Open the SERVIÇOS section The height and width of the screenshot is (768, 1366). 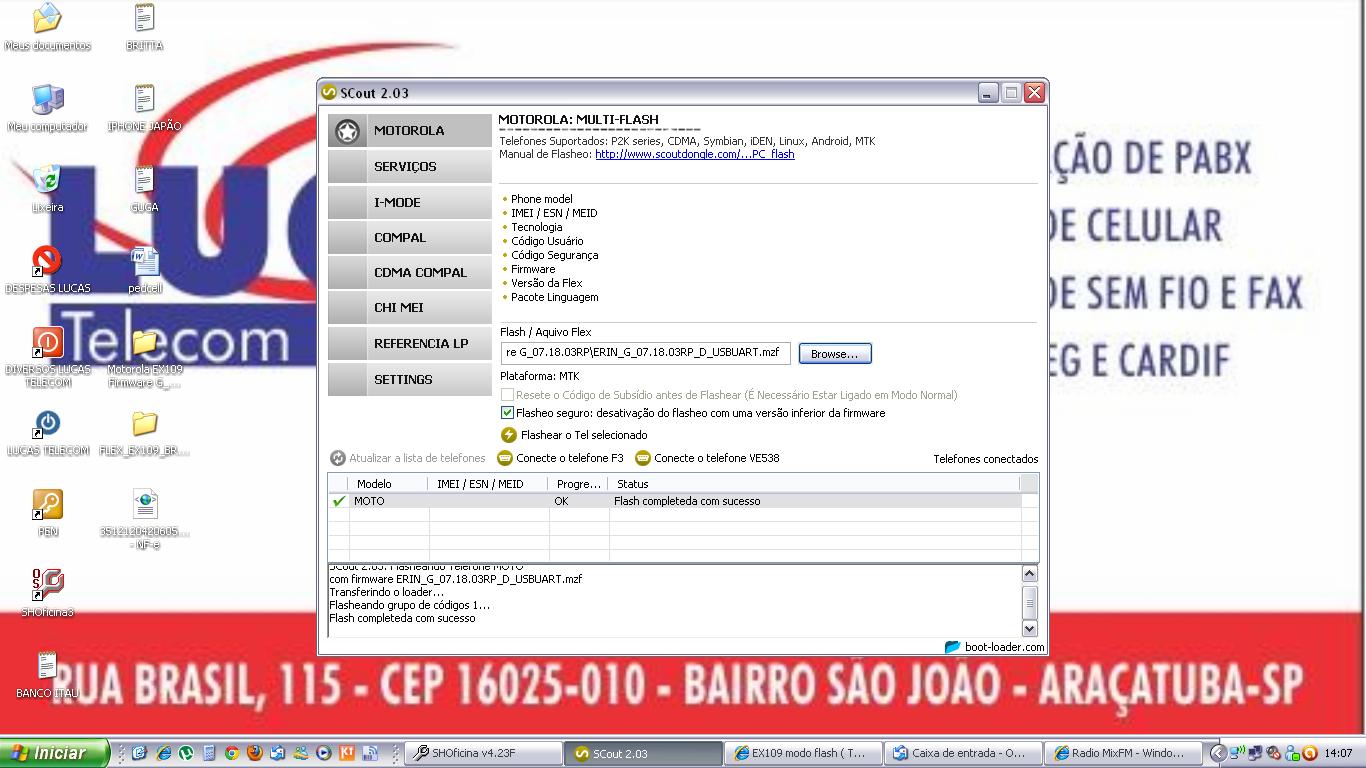[409, 167]
